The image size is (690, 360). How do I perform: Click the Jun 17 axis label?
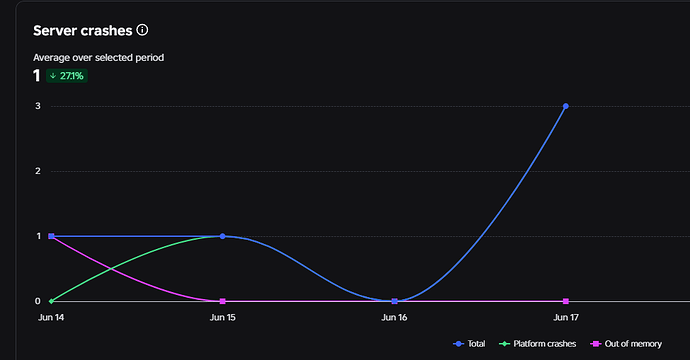(566, 317)
